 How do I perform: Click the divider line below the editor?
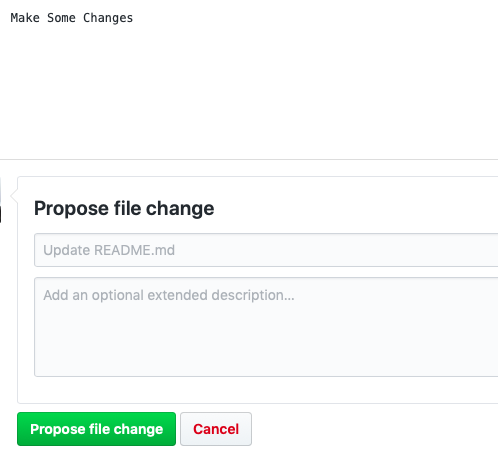coord(249,159)
